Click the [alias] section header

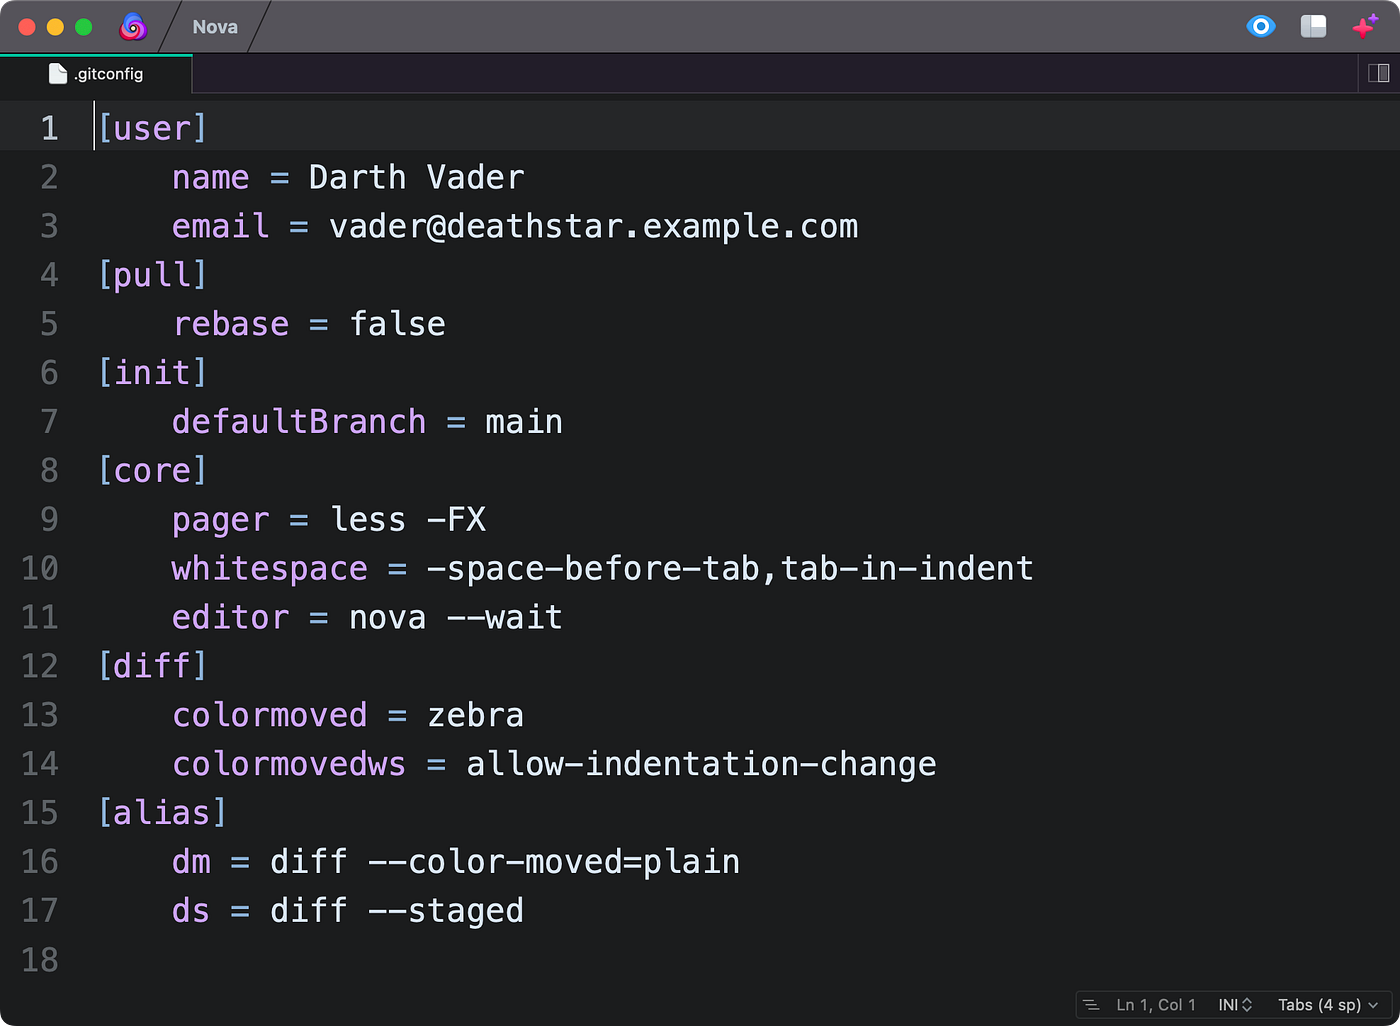pos(162,813)
